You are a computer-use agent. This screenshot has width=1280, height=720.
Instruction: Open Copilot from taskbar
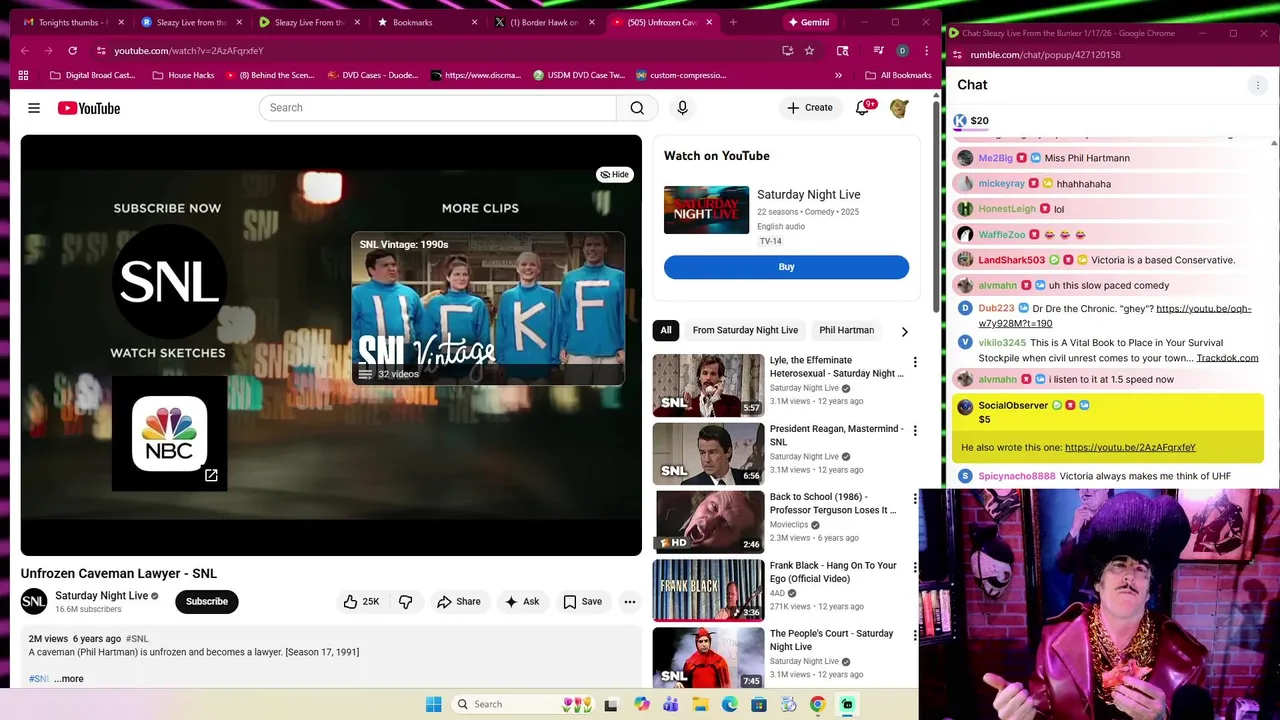click(x=641, y=704)
